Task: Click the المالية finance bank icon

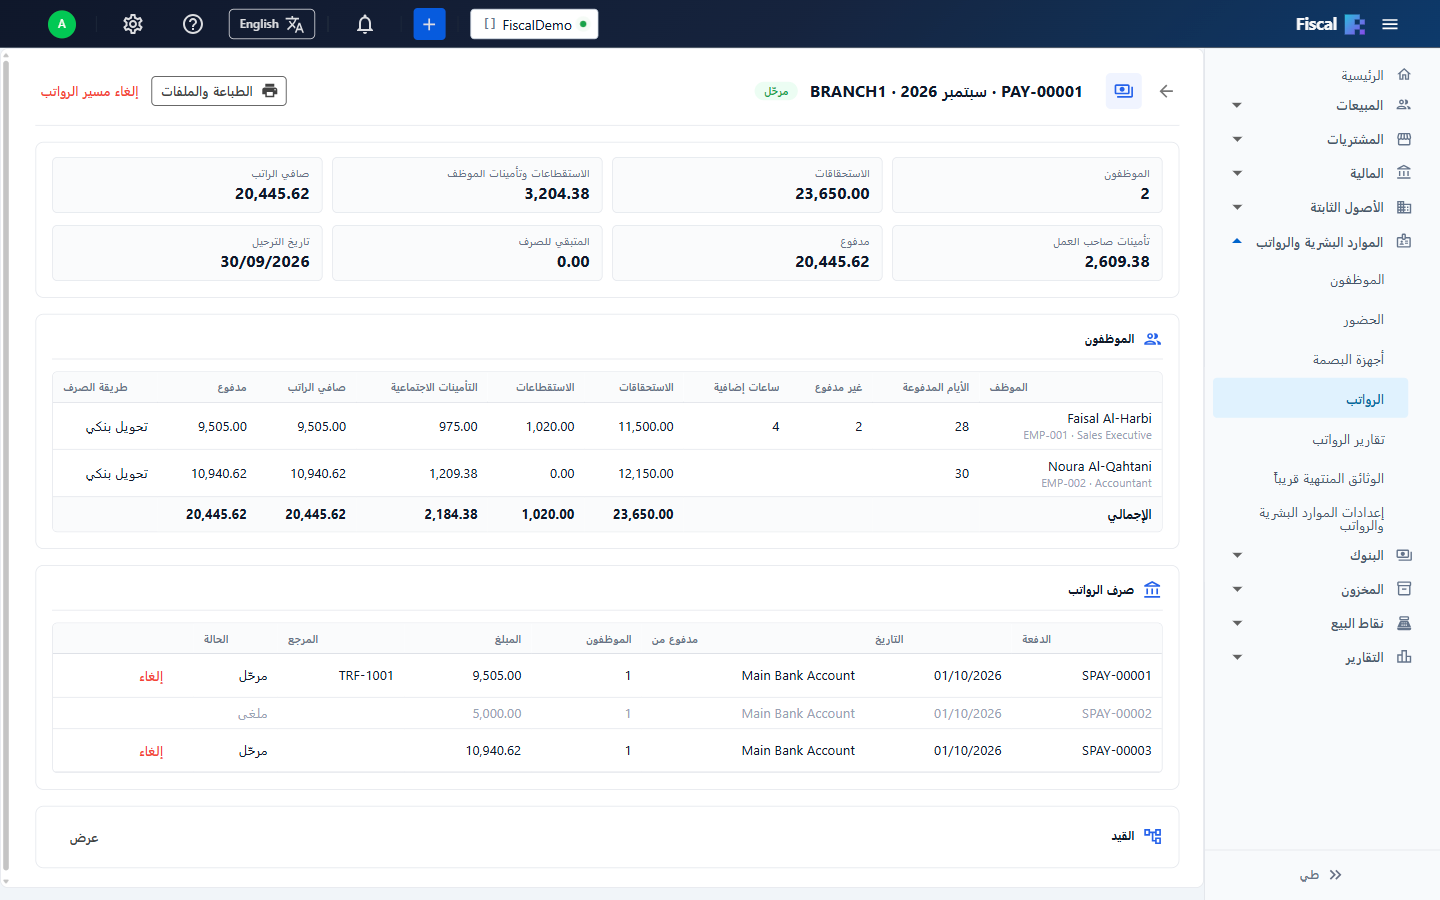Action: pyautogui.click(x=1404, y=173)
